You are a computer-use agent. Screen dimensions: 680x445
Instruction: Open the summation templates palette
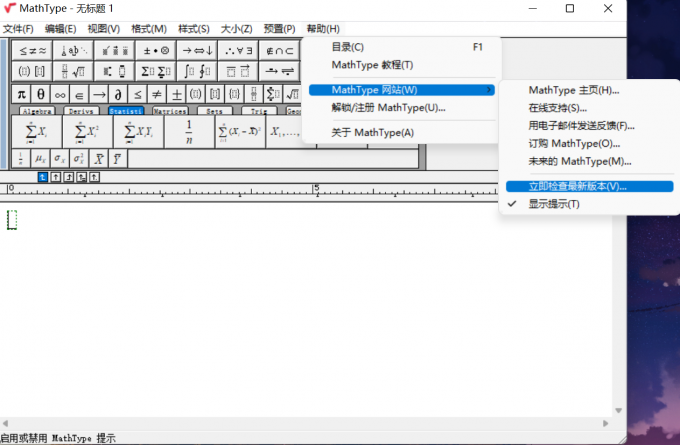[x=156, y=71]
